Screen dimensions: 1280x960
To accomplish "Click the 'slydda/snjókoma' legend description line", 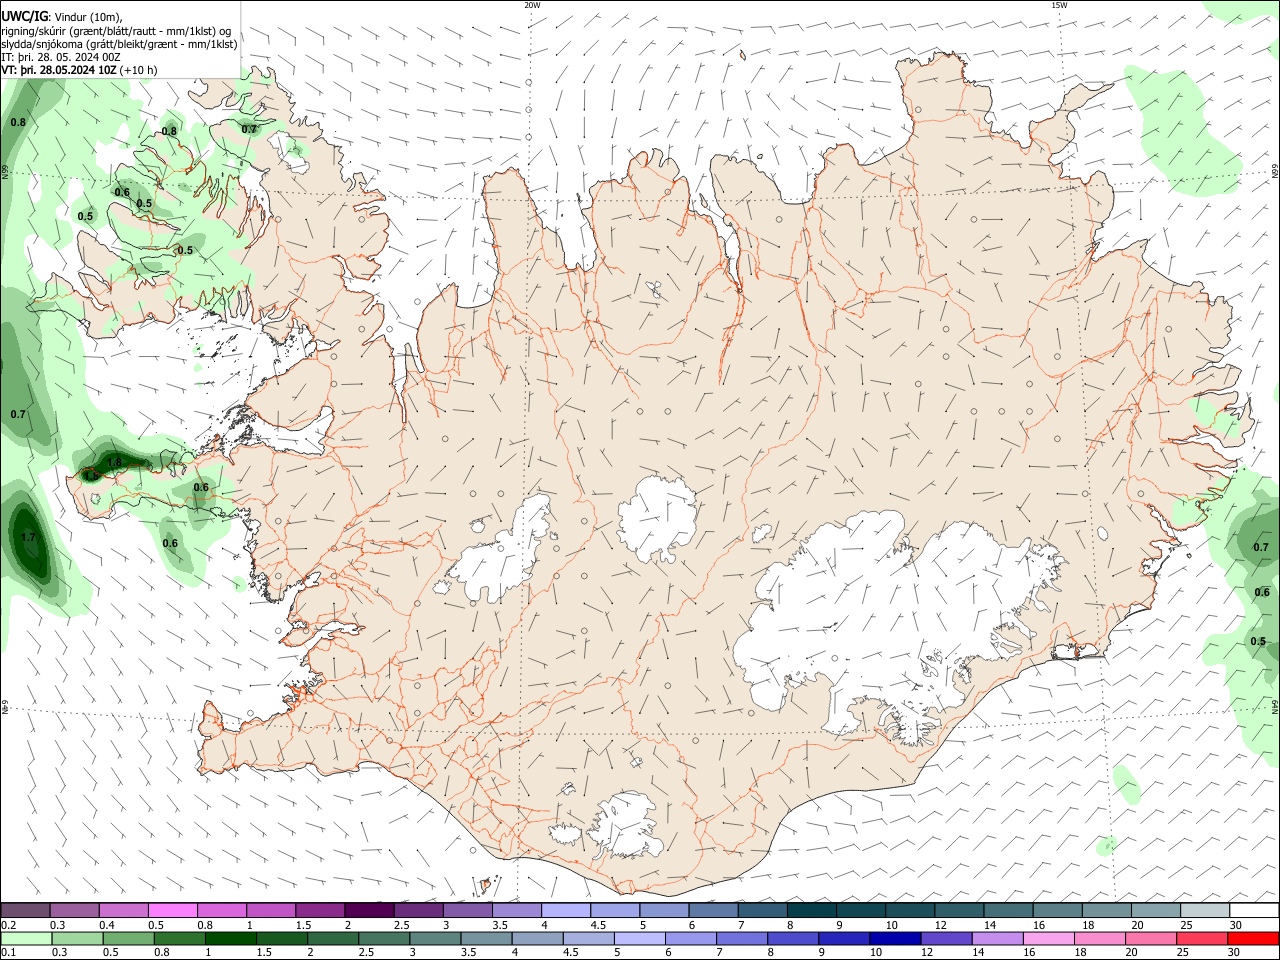I will point(119,44).
